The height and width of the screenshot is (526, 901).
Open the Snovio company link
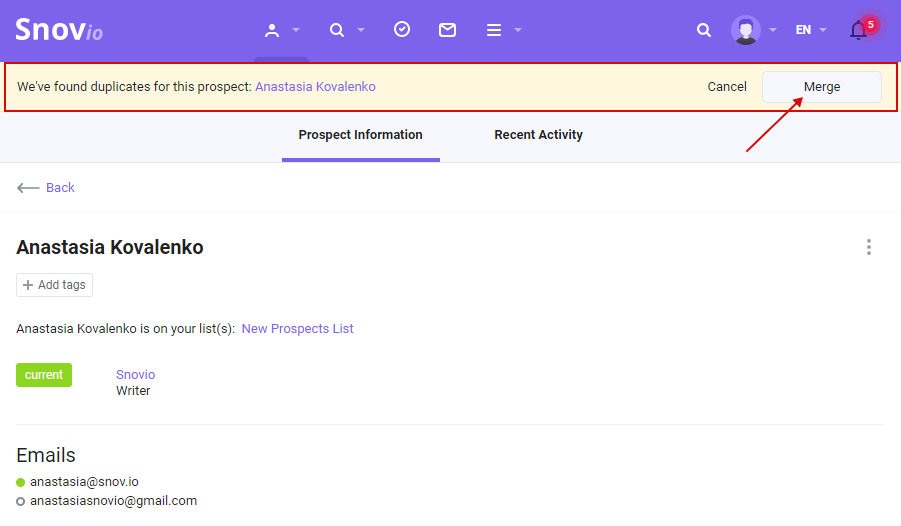coord(136,375)
